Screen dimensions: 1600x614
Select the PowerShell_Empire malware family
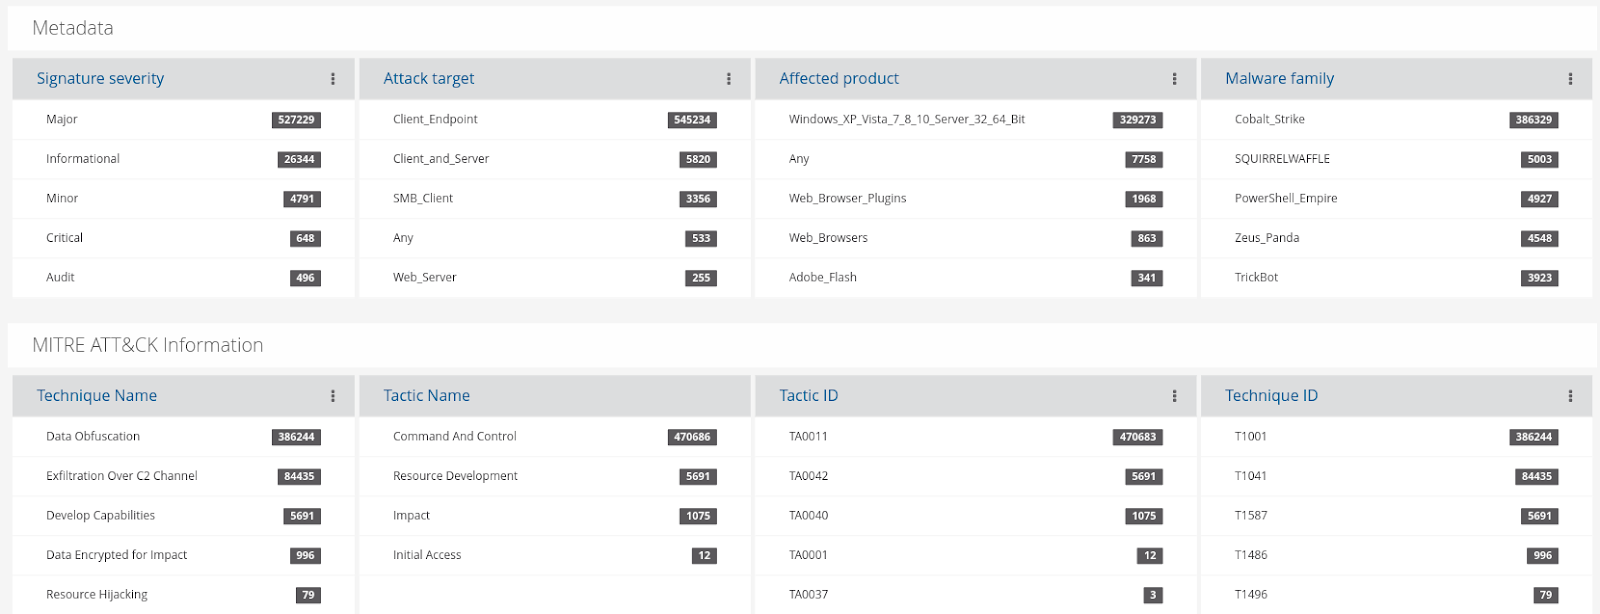coord(1397,198)
